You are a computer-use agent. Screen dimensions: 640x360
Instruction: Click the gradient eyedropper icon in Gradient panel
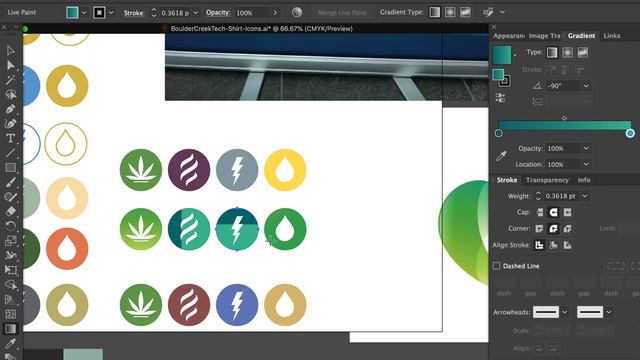click(501, 156)
